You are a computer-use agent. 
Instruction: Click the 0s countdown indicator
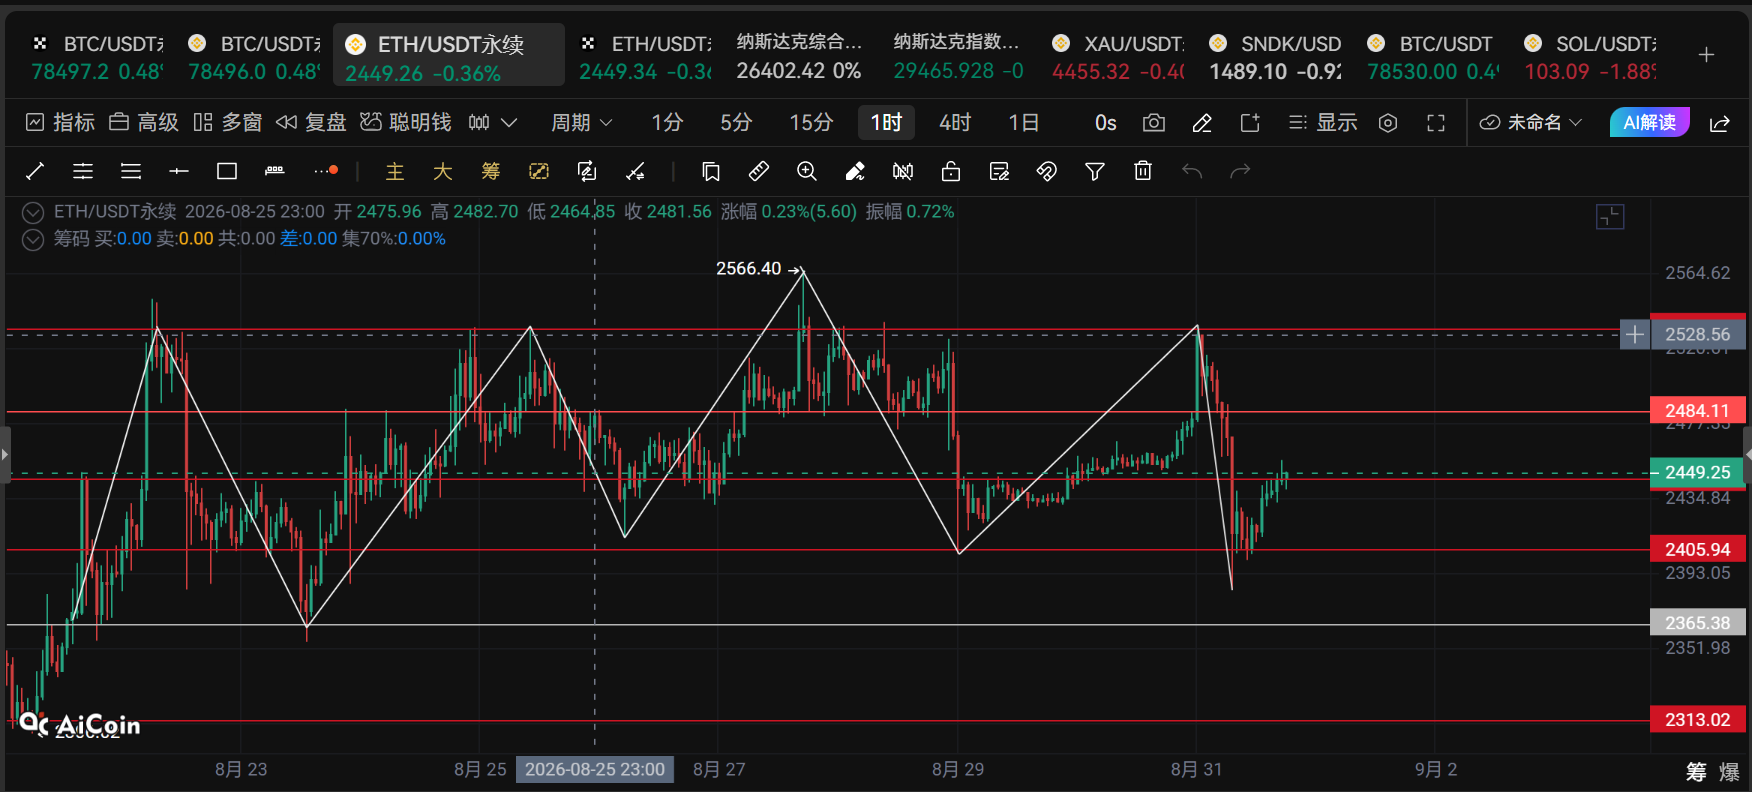tap(1106, 123)
